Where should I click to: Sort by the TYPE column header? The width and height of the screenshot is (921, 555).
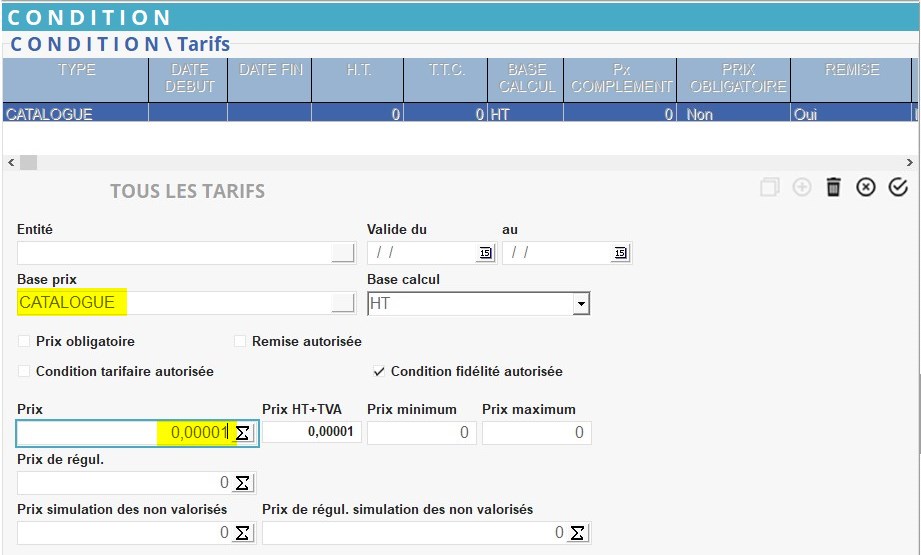coord(76,70)
